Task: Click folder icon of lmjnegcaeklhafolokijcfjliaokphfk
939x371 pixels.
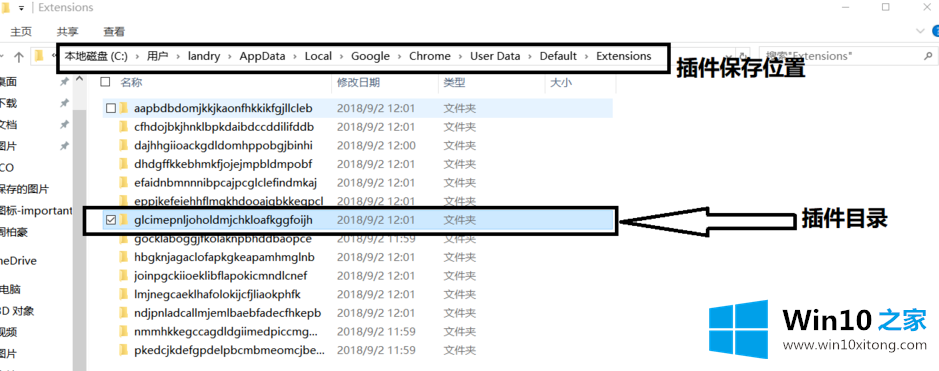Action: (124, 294)
